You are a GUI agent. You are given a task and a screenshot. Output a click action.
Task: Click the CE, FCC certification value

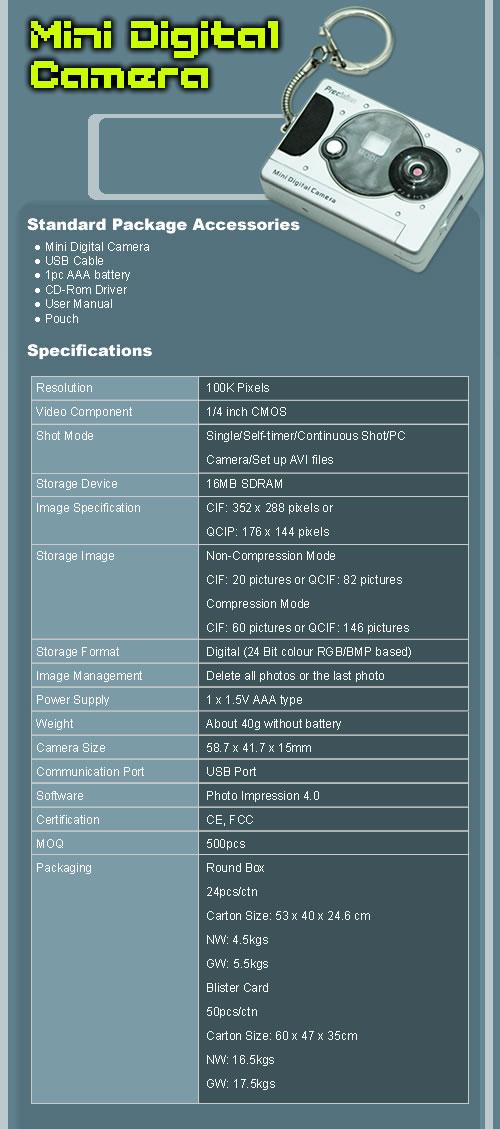[x=230, y=819]
